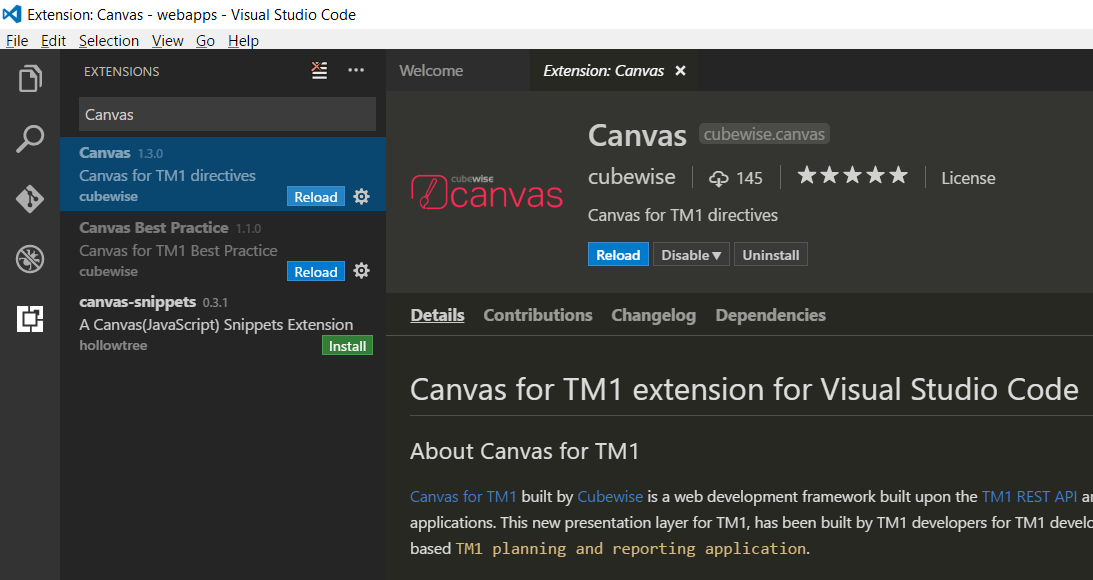Screen dimensions: 1093x580
Task: Open the manage gear for Canvas Best Practice
Action: click(361, 271)
